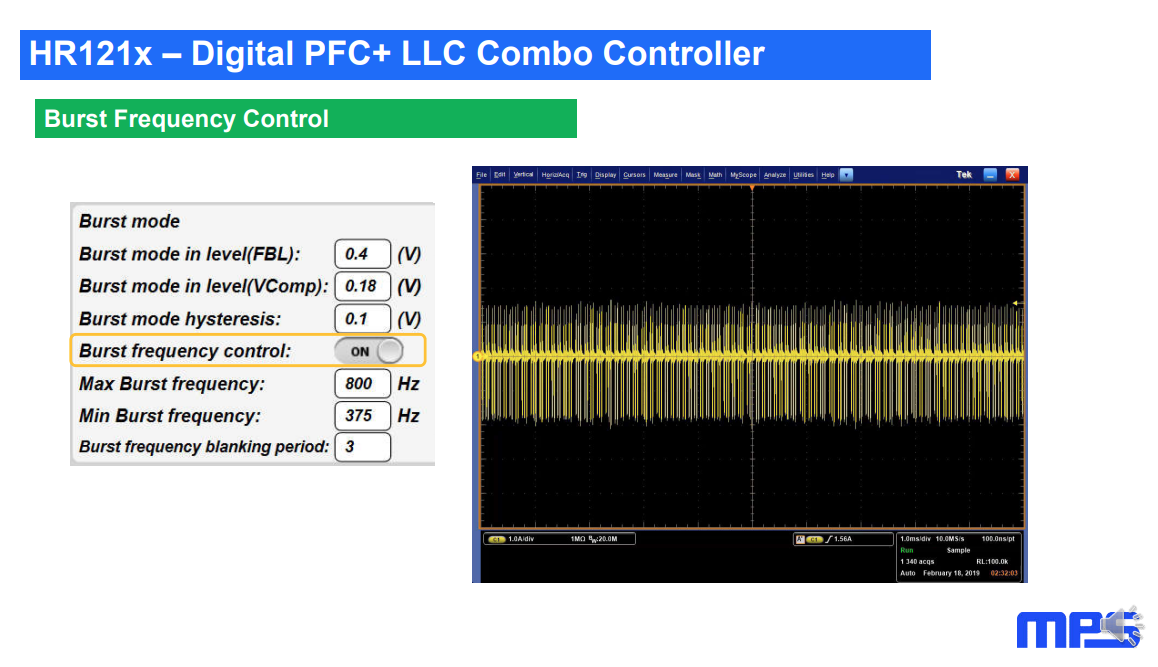Open the Math menu
1158x667 pixels.
click(716, 175)
